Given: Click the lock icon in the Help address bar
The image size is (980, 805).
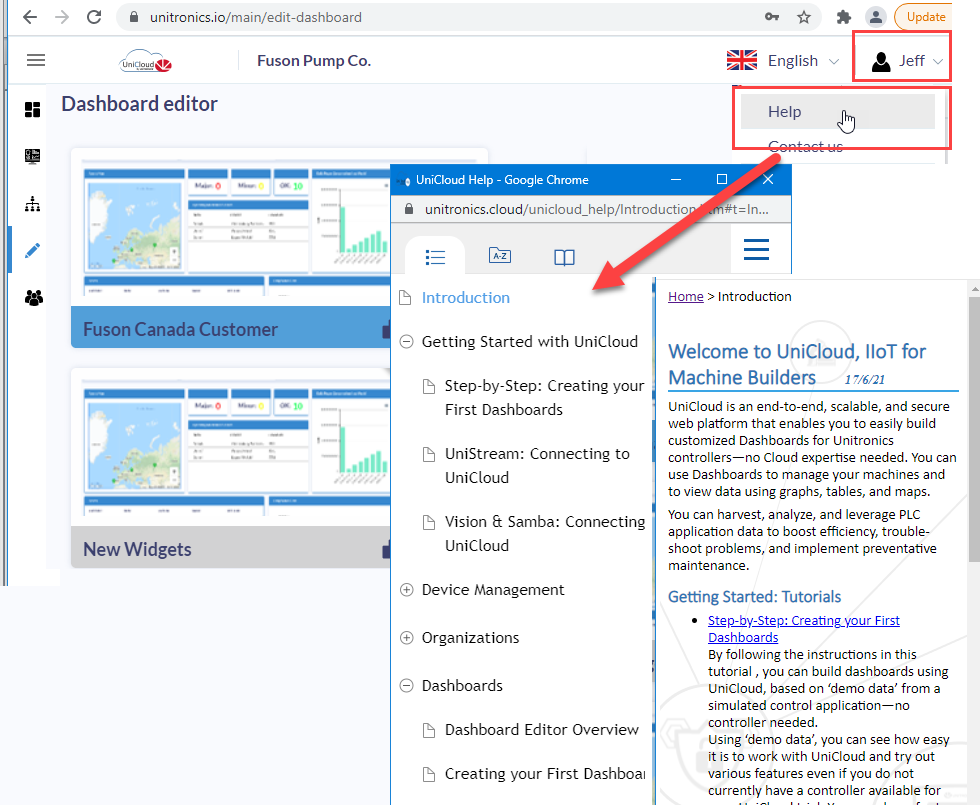Looking at the screenshot, I should pyautogui.click(x=409, y=209).
